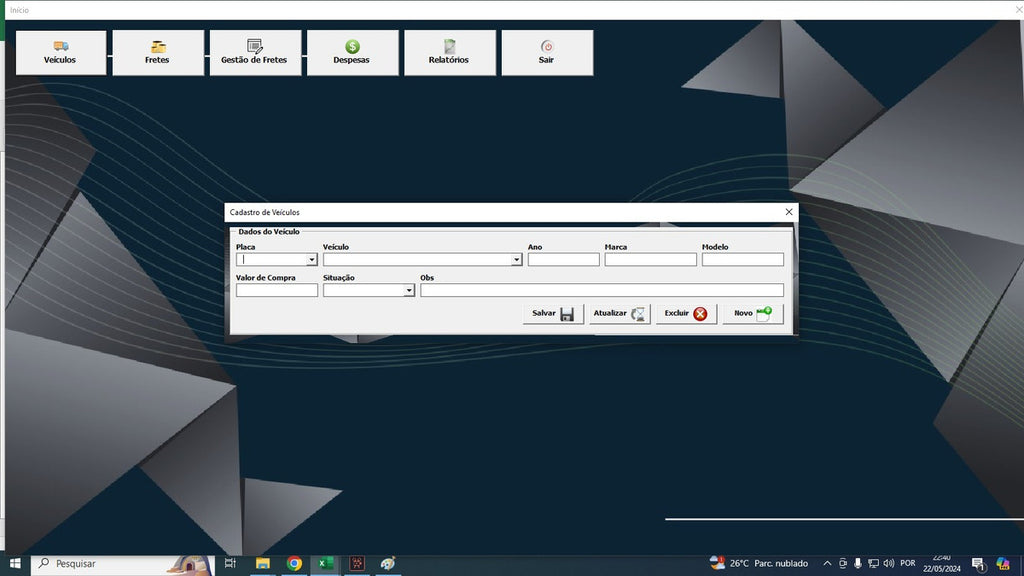Open the Relatórios section
1024x576 pixels.
(450, 52)
